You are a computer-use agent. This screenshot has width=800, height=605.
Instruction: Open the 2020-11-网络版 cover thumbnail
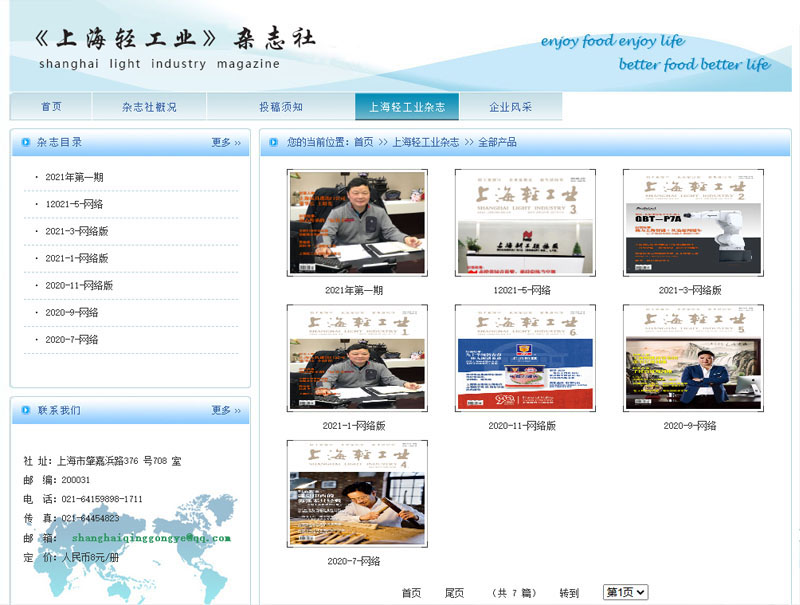pos(525,358)
